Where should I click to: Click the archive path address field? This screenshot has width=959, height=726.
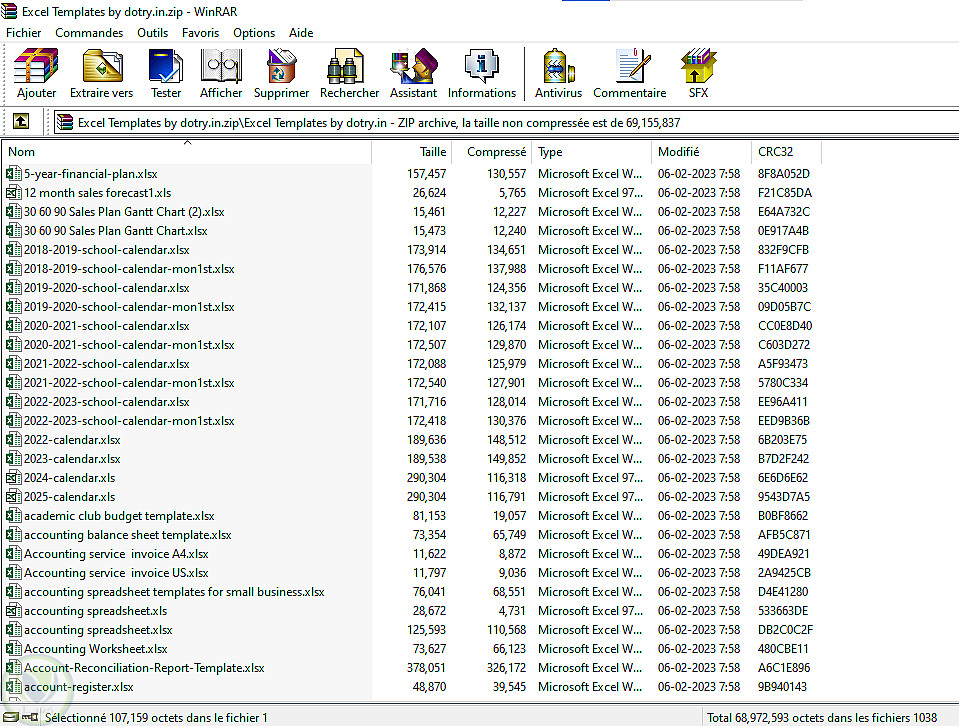pyautogui.click(x=506, y=122)
